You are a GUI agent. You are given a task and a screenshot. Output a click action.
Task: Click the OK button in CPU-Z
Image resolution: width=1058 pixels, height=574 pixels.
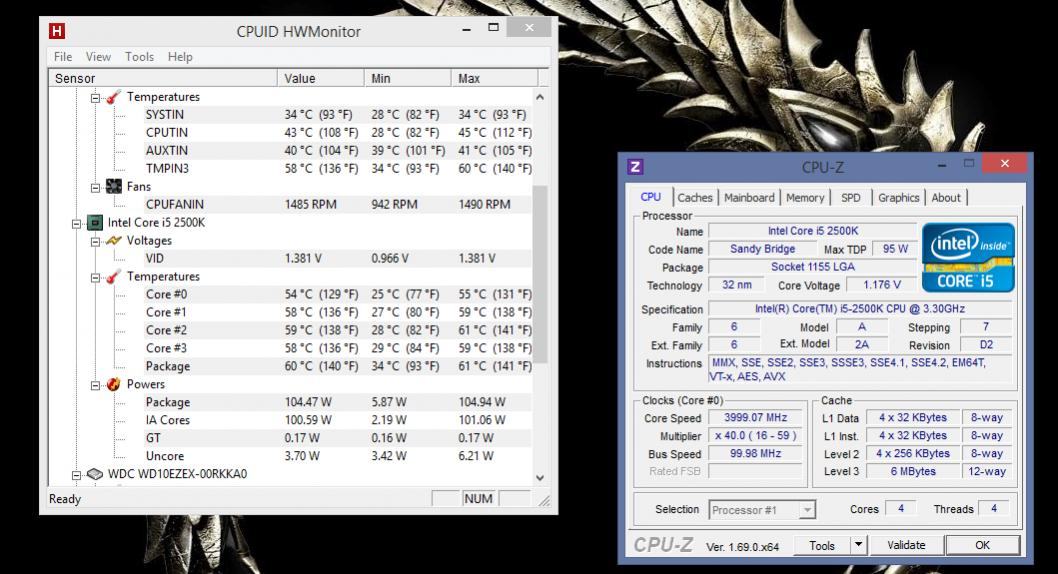[982, 545]
